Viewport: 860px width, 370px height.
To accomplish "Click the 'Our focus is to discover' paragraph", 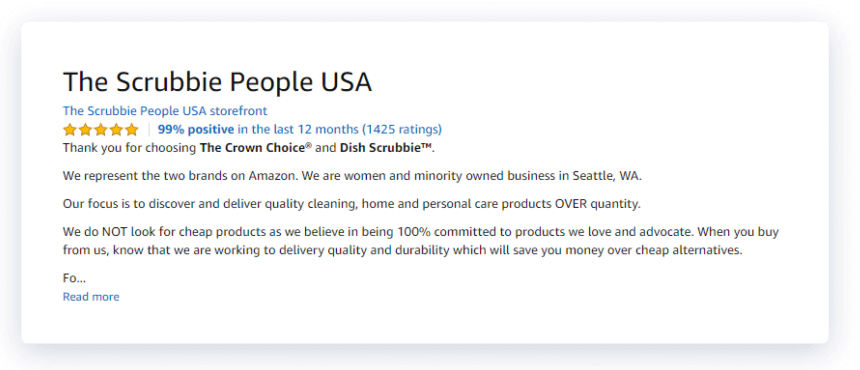I will coord(352,204).
